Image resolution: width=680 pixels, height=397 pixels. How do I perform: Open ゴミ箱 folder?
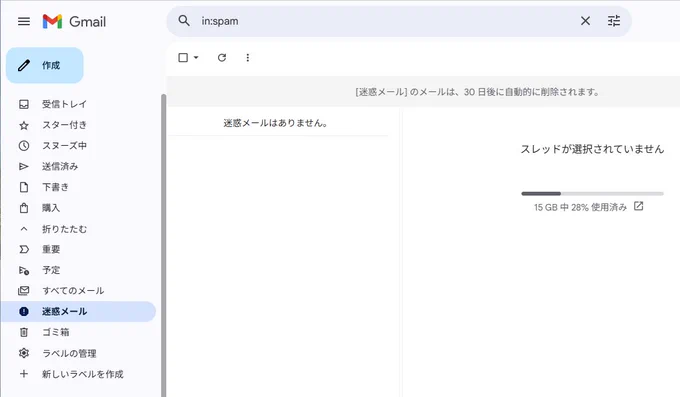56,332
